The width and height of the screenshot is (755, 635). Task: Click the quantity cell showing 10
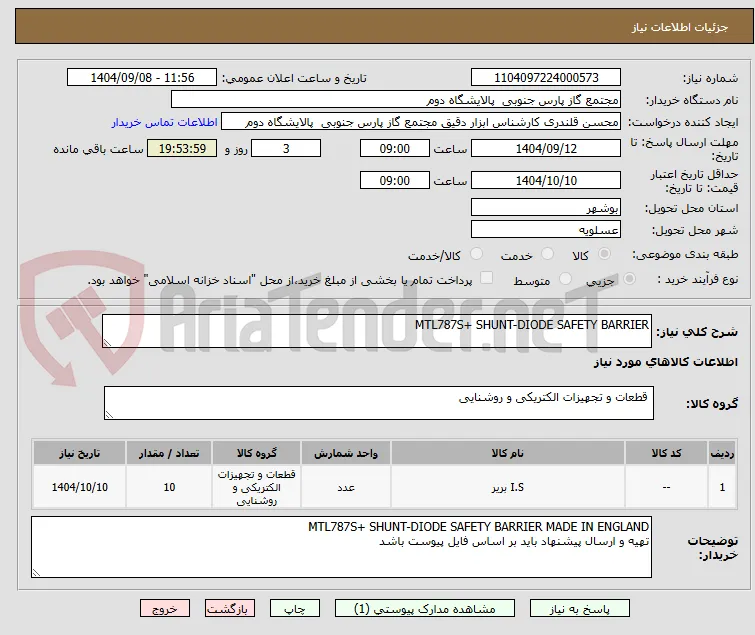click(169, 487)
